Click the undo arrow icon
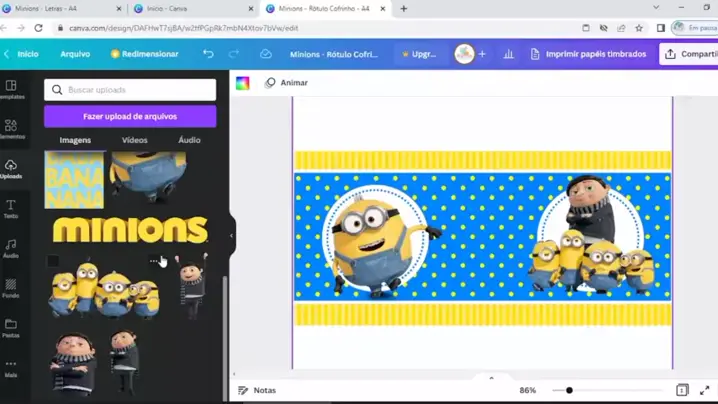 click(208, 54)
